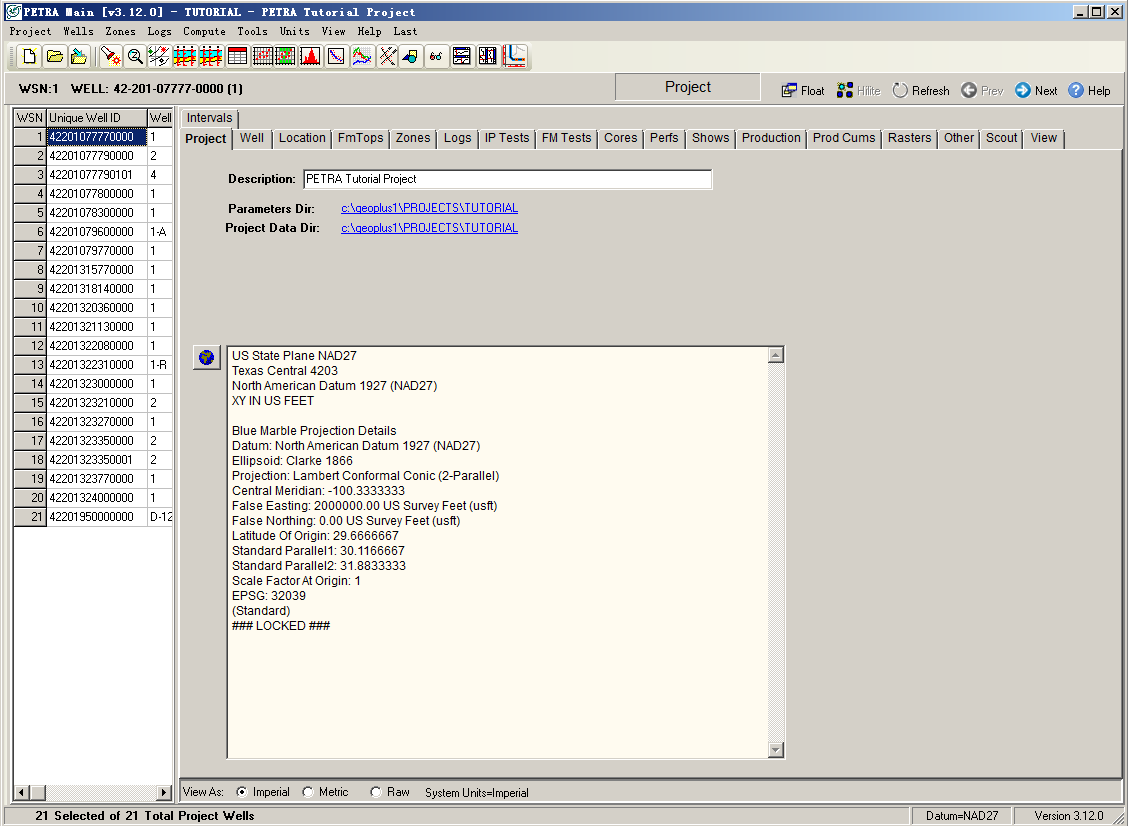This screenshot has width=1128, height=826.
Task: Click the red-dotted crossplot grid icon
Action: coord(263,56)
